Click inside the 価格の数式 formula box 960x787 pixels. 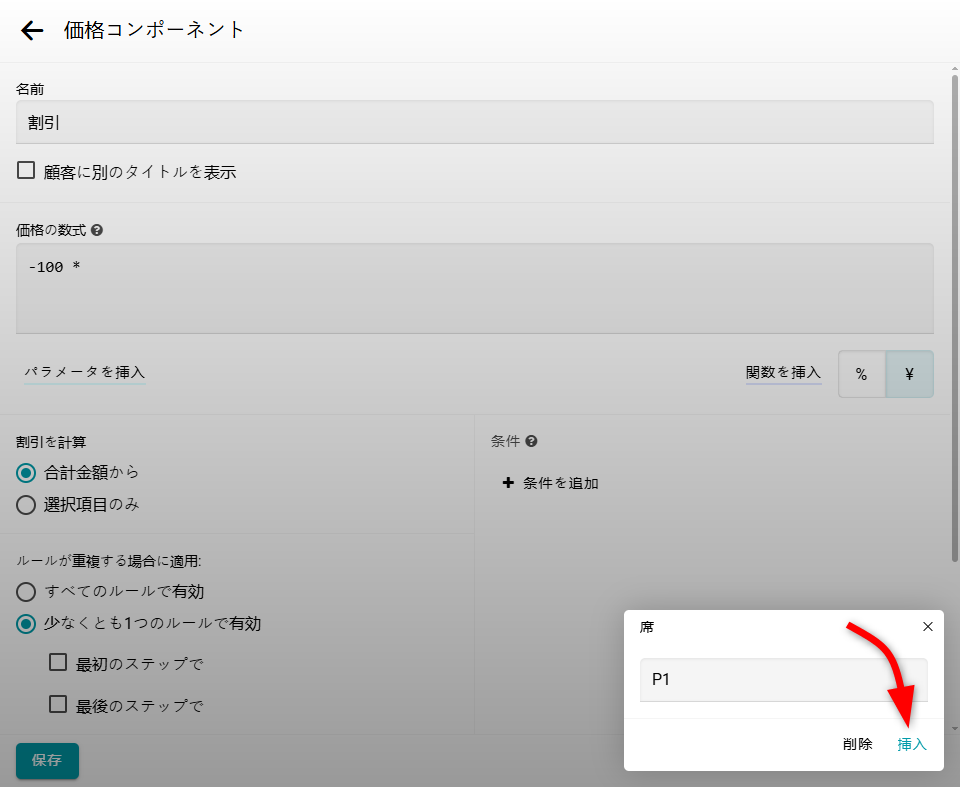474,288
